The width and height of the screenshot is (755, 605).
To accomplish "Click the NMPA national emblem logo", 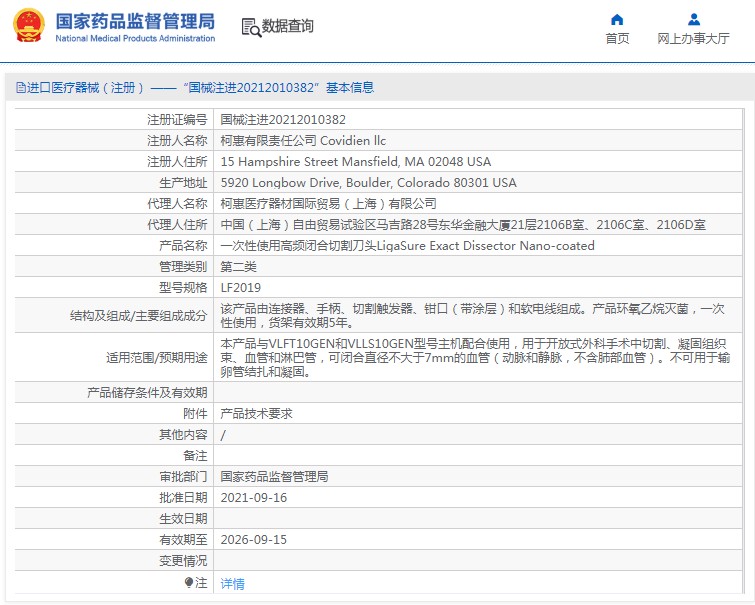I will tap(29, 26).
